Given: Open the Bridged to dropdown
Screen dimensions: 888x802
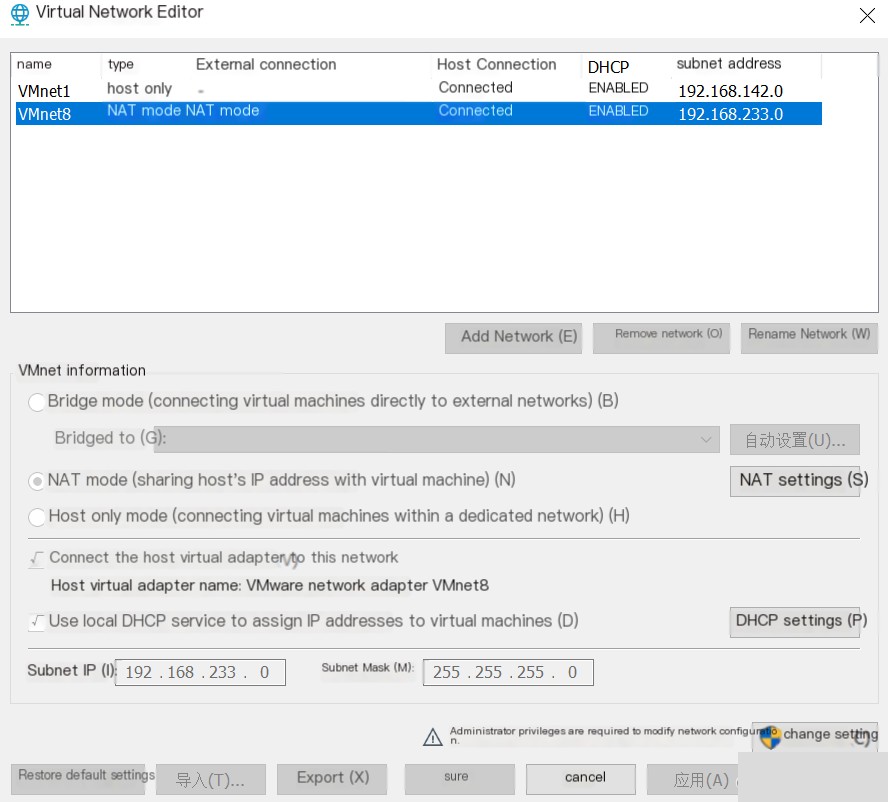Looking at the screenshot, I should (437, 440).
